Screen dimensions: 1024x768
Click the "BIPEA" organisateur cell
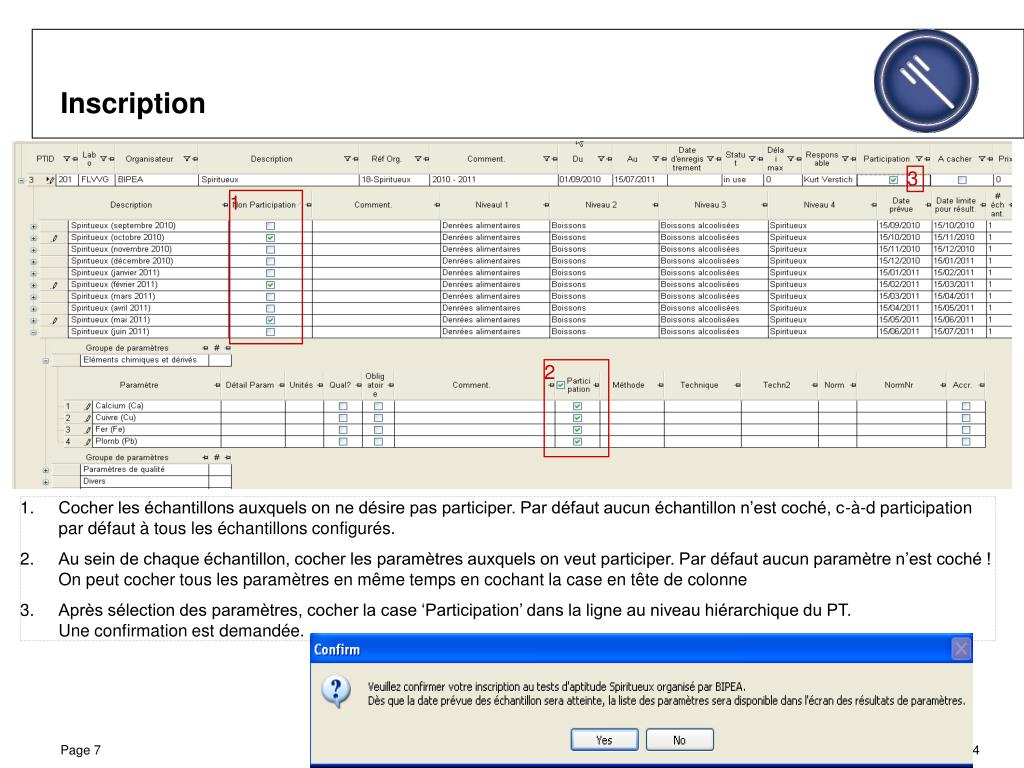point(157,180)
